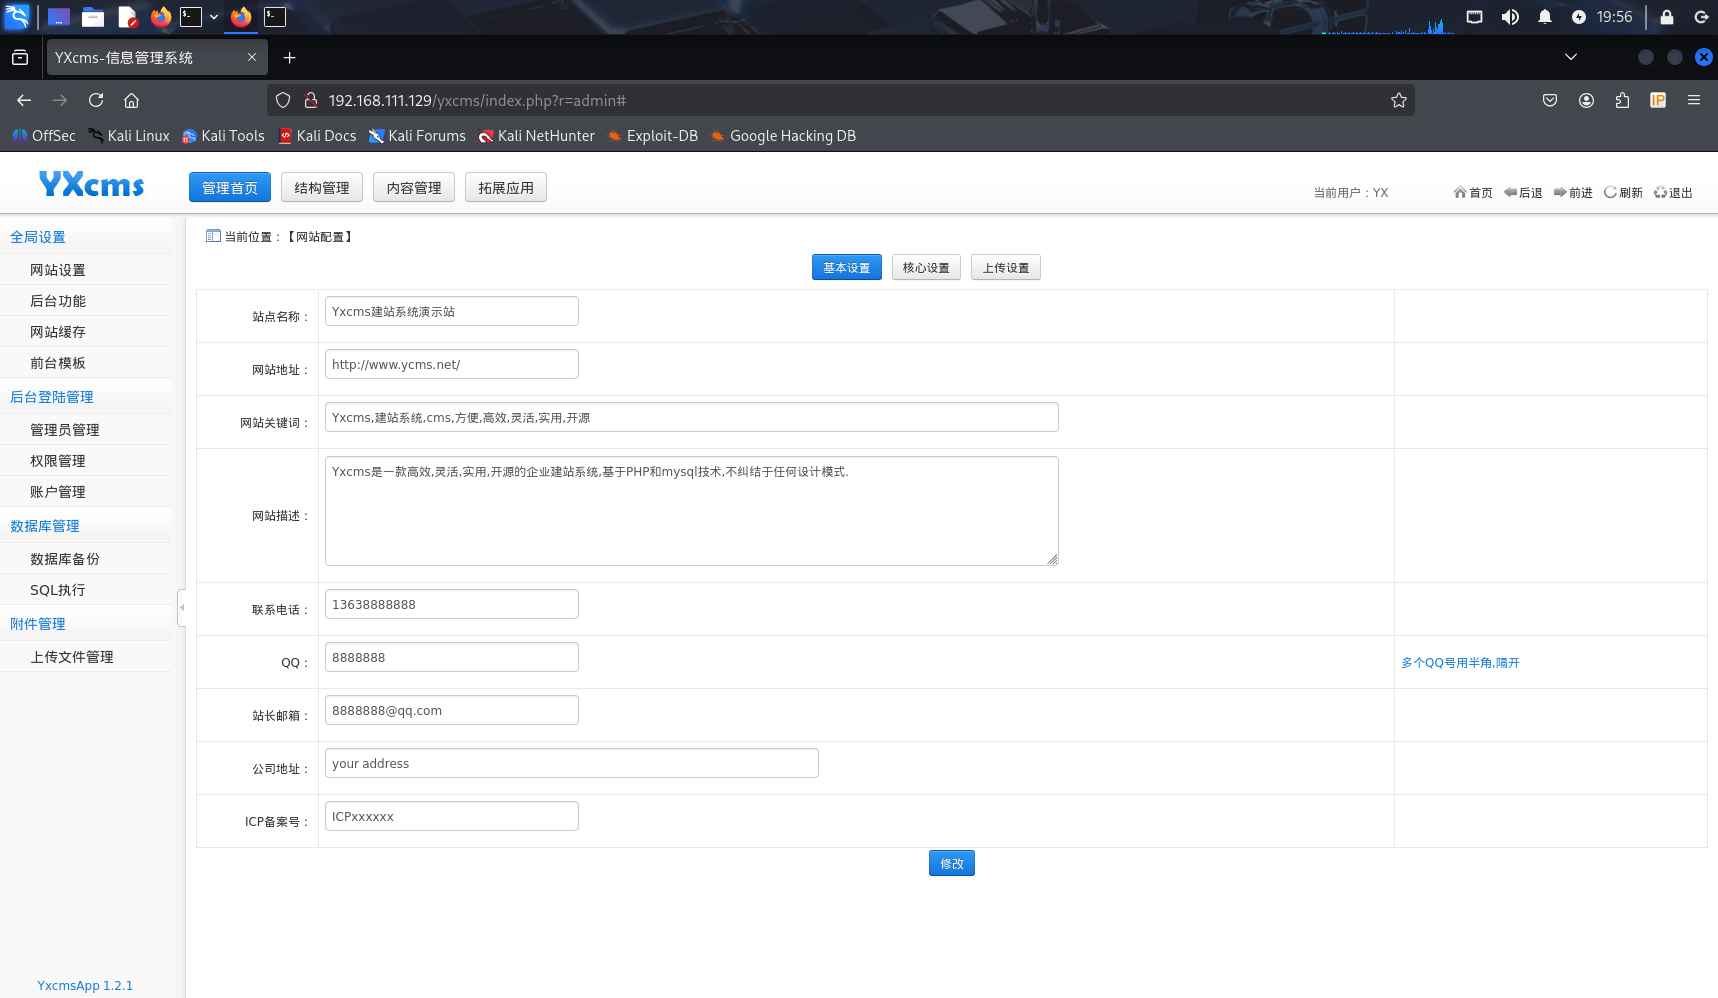Viewport: 1718px width, 998px height.
Task: Click the shield tracking protection icon
Action: point(283,100)
